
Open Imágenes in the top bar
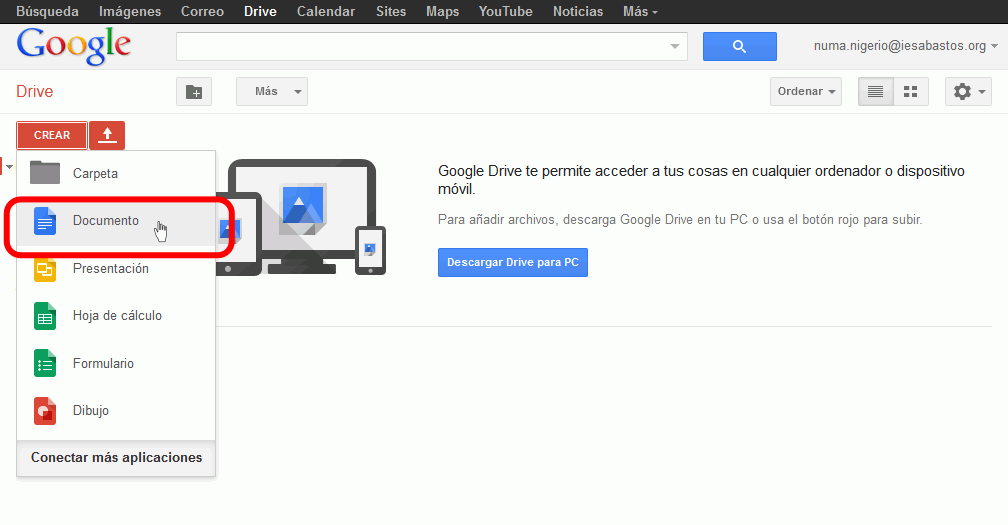129,12
